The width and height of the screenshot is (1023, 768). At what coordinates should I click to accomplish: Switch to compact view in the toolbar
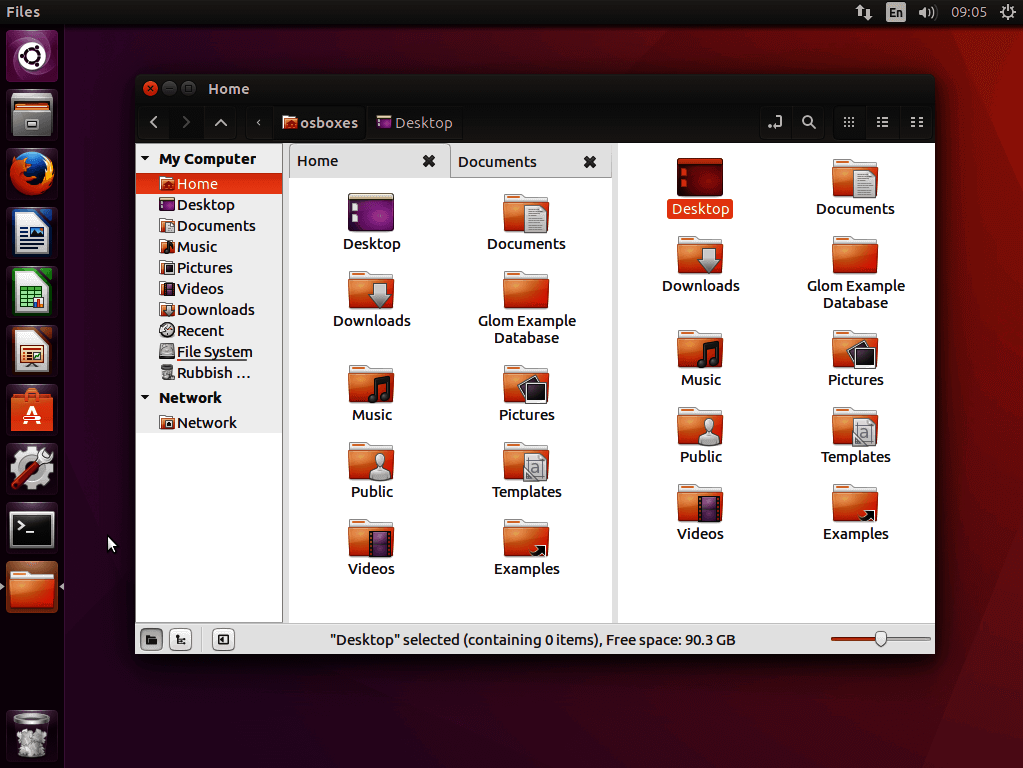tap(917, 122)
